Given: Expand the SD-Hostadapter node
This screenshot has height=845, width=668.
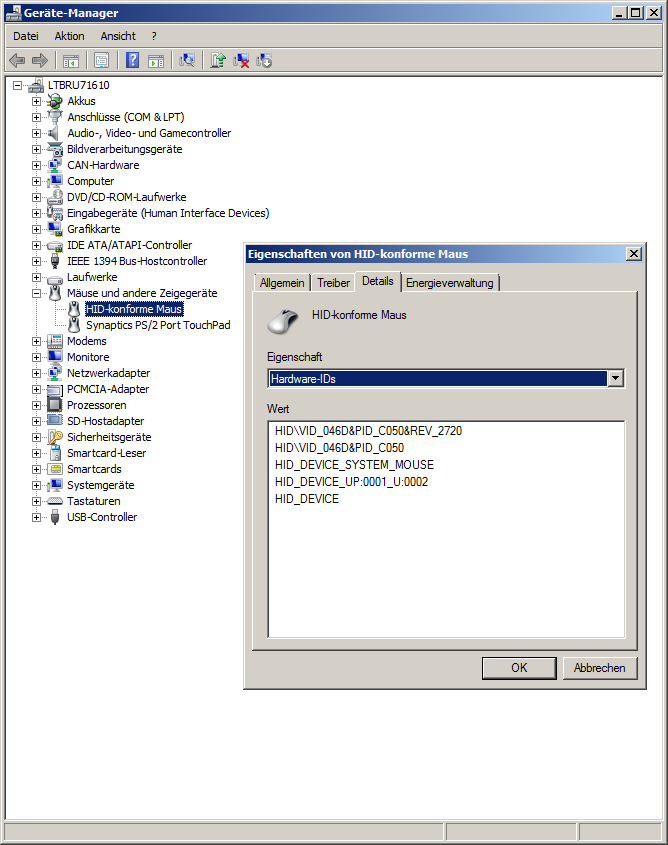Looking at the screenshot, I should point(36,421).
